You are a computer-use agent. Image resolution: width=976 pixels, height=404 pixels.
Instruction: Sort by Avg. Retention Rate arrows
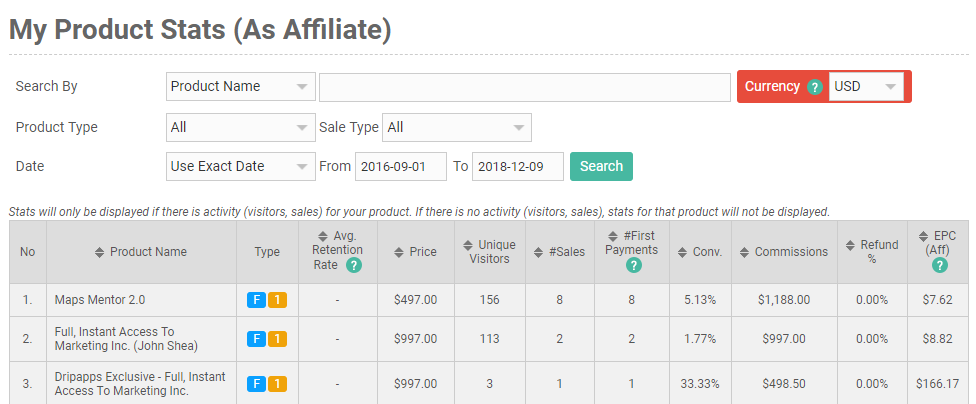[322, 237]
